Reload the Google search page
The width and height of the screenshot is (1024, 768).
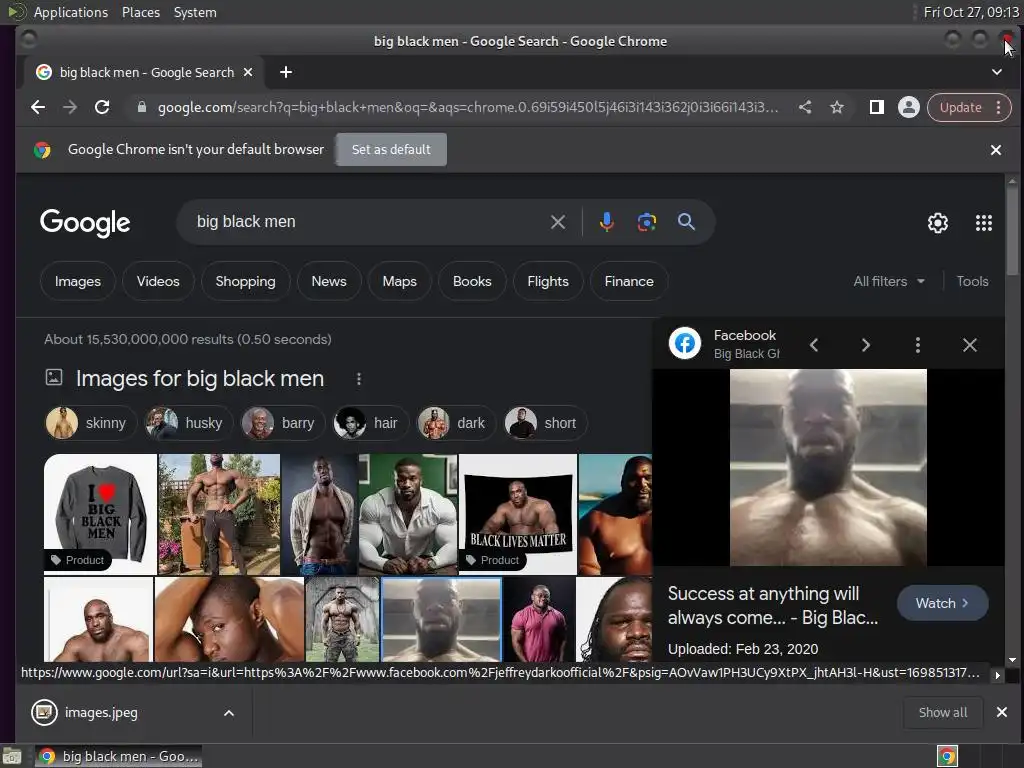pyautogui.click(x=102, y=107)
